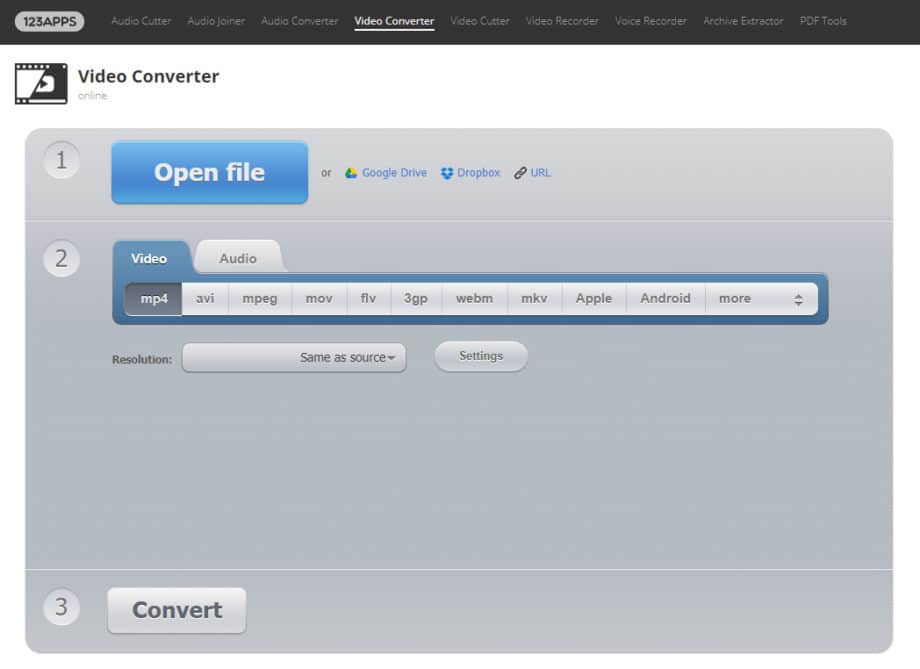Switch to the Audio tab
The width and height of the screenshot is (920, 669).
(x=239, y=257)
